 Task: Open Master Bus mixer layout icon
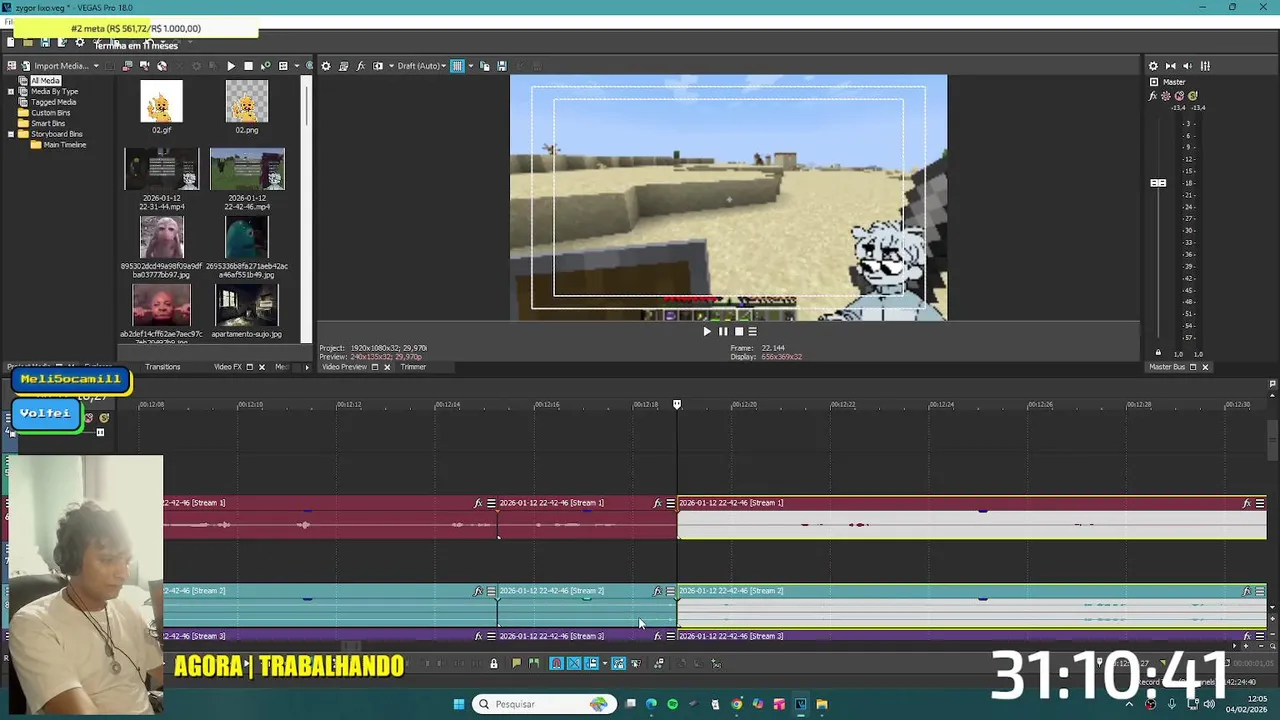[x=1205, y=66]
